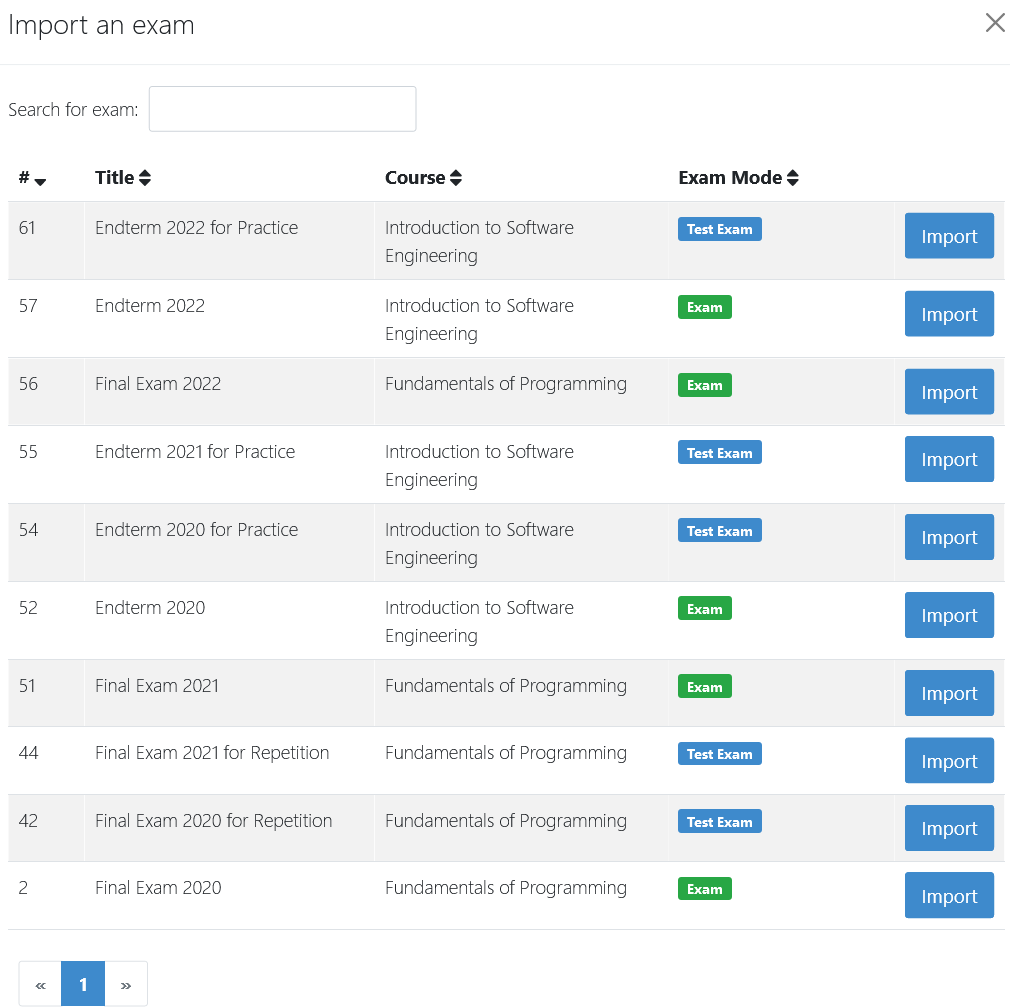
Task: Click the green Exam badge on Endterm 2022
Action: [704, 307]
